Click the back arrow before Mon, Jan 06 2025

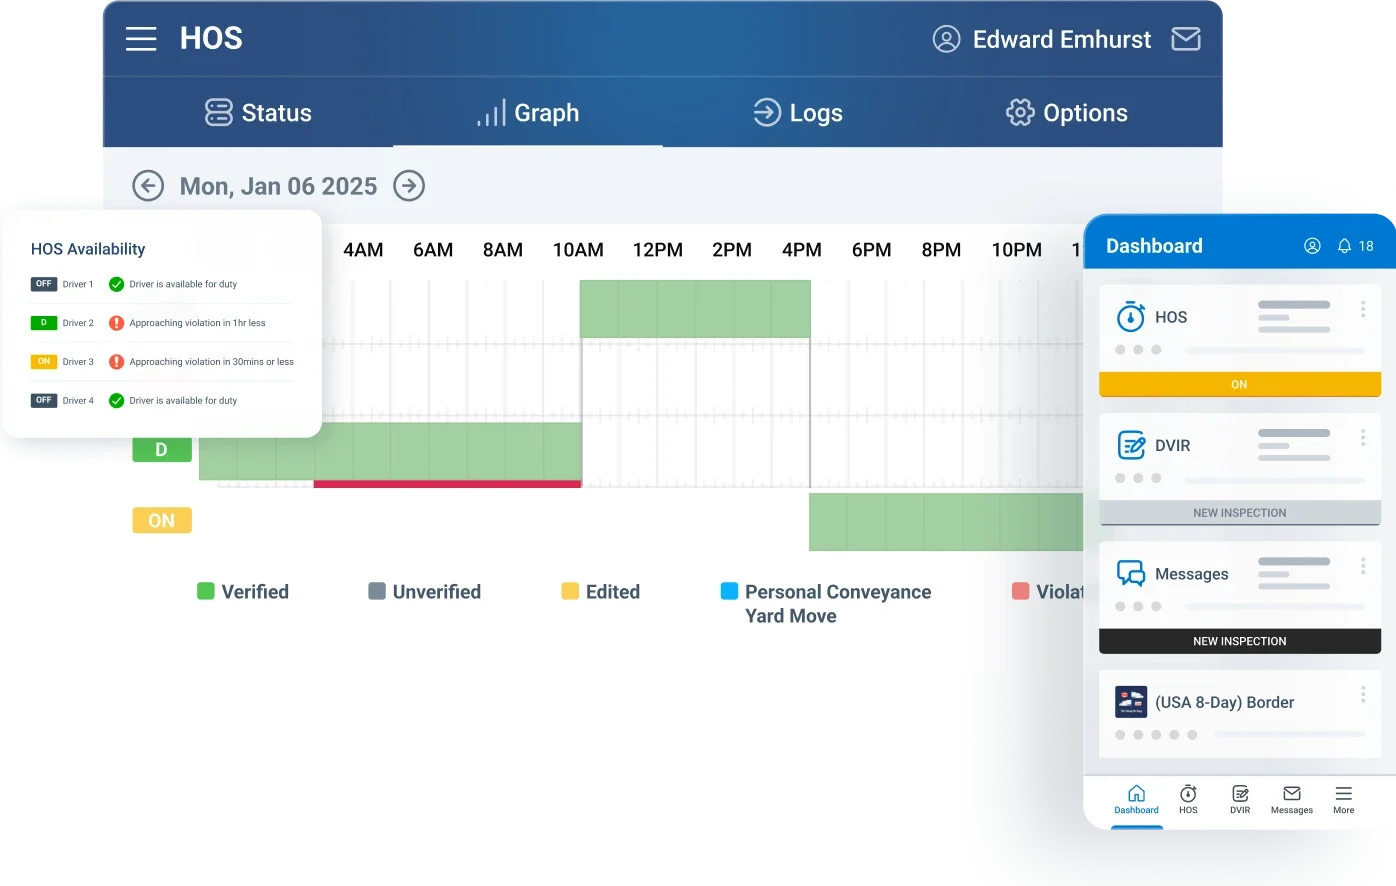tap(148, 186)
